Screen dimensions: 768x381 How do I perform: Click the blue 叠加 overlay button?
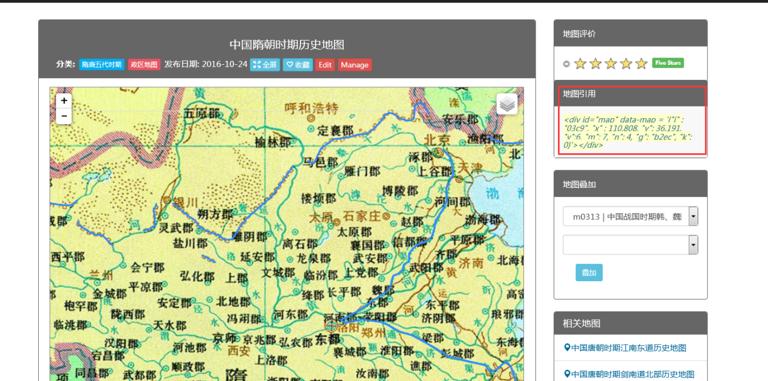589,272
